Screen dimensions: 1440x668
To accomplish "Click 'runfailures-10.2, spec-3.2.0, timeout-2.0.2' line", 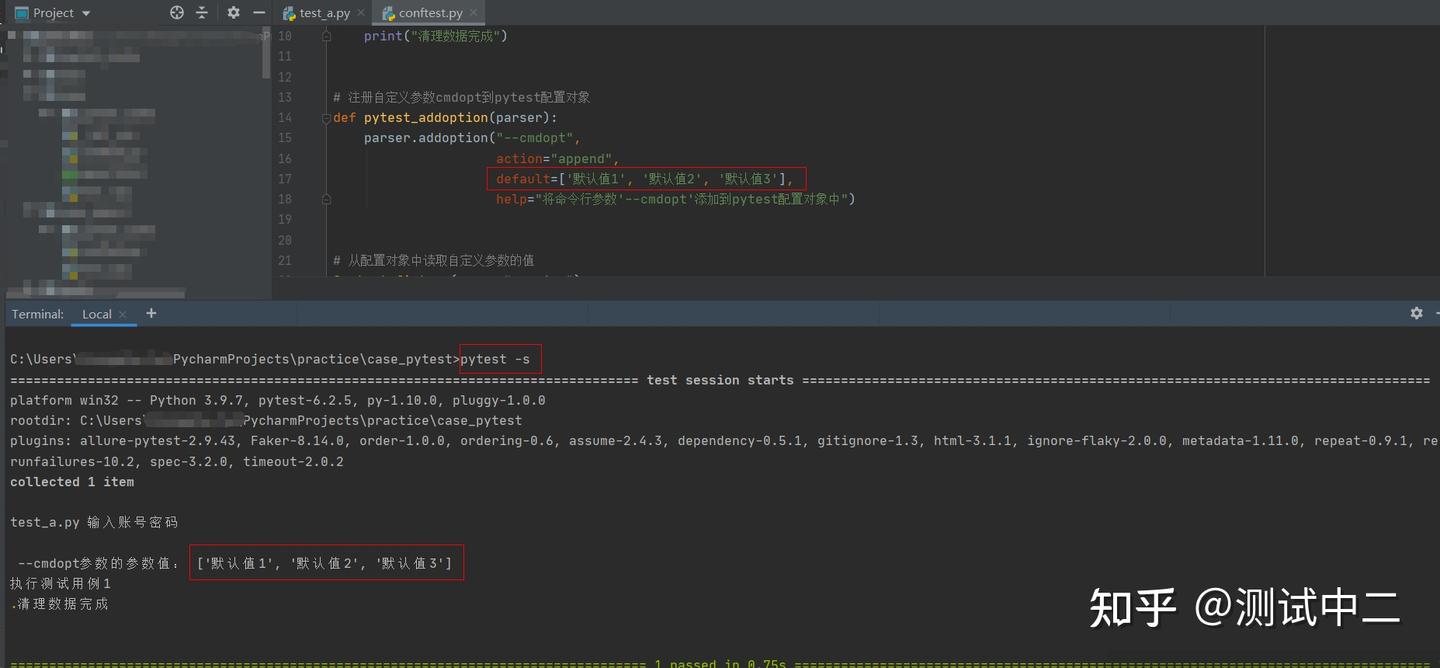I will click(177, 461).
